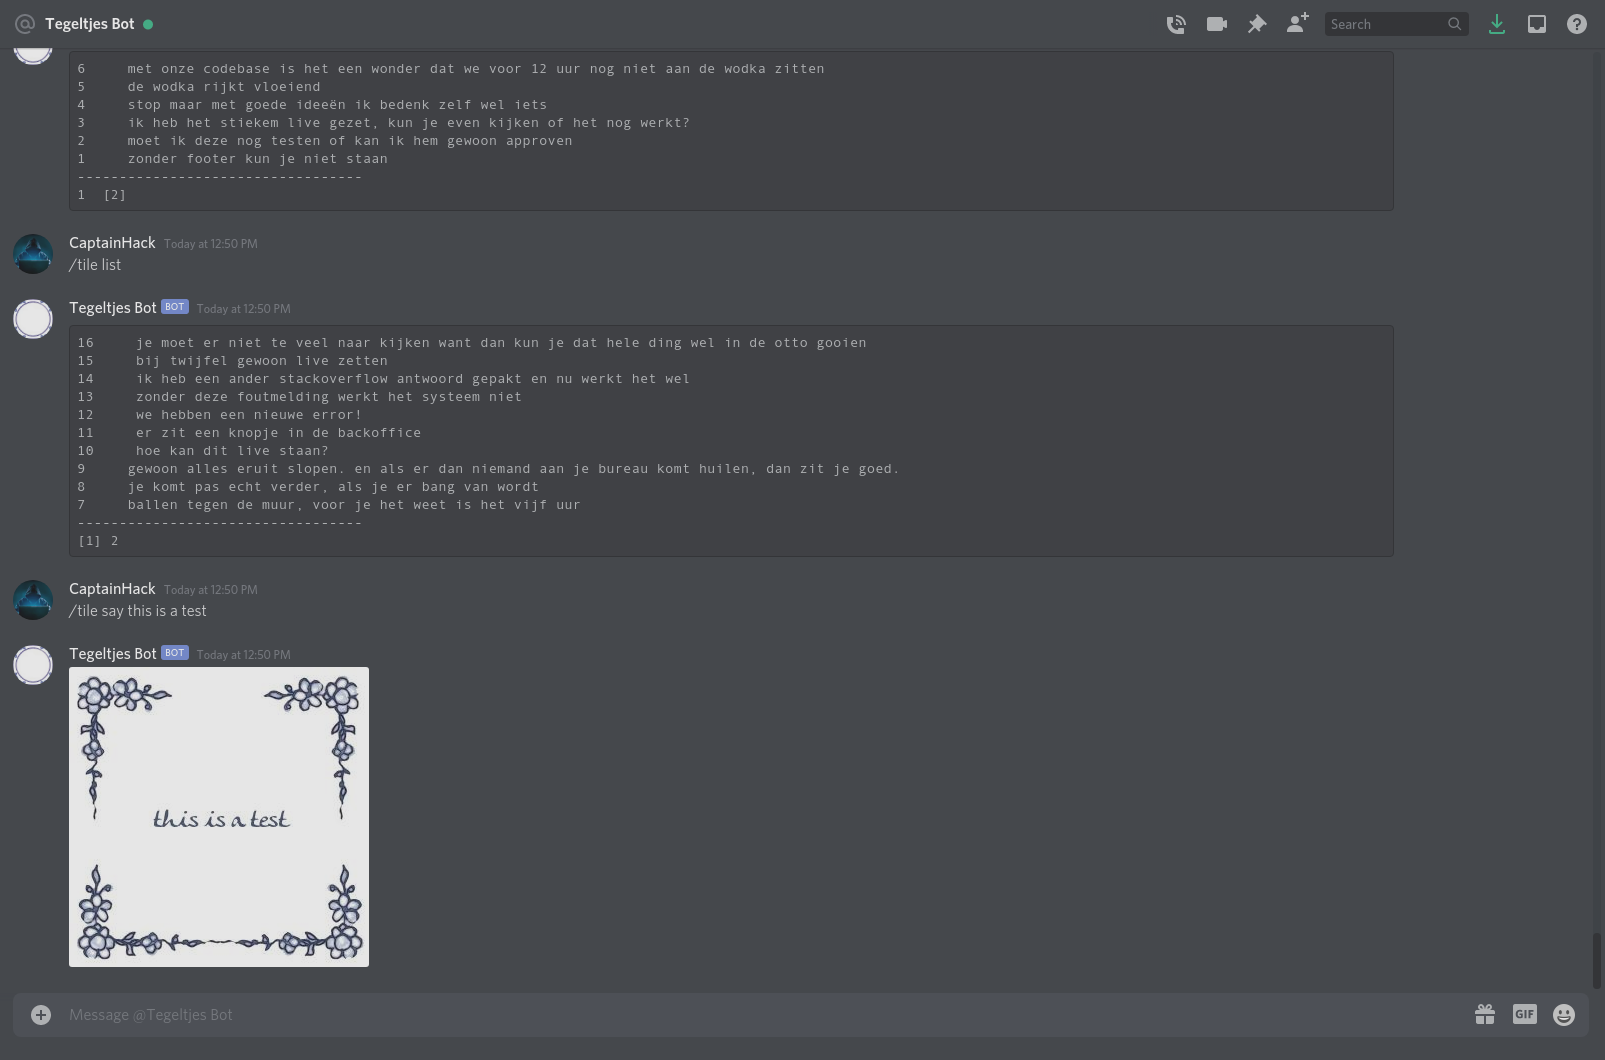The image size is (1605, 1060).
Task: Click the username CaptainHack
Action: [x=111, y=589]
